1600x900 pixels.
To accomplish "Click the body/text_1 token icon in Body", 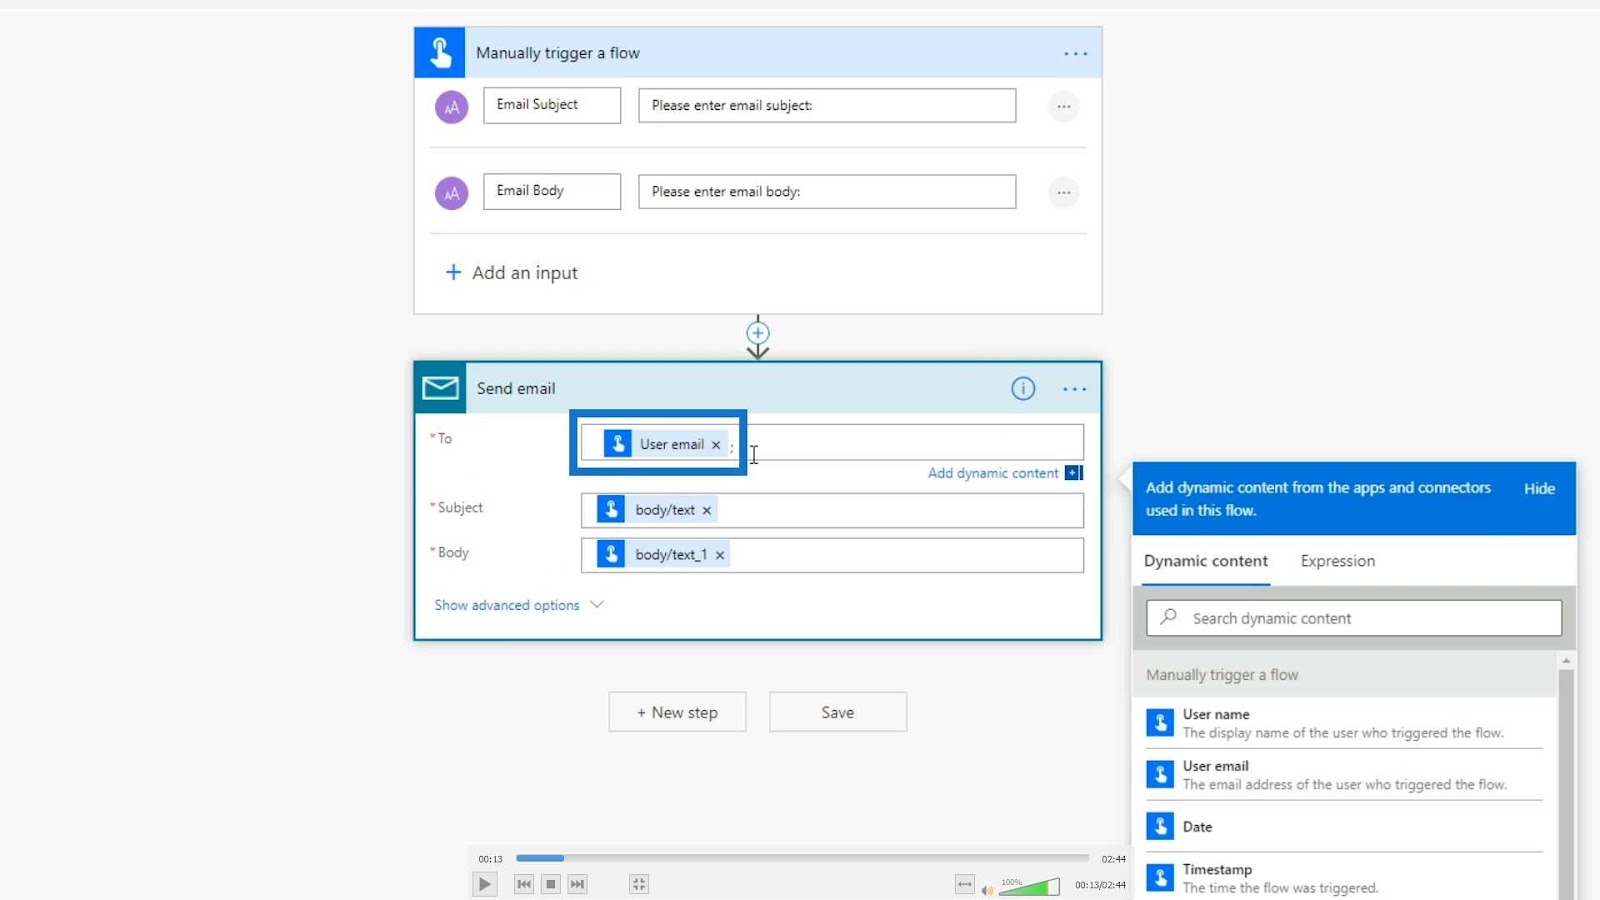I will coord(611,554).
